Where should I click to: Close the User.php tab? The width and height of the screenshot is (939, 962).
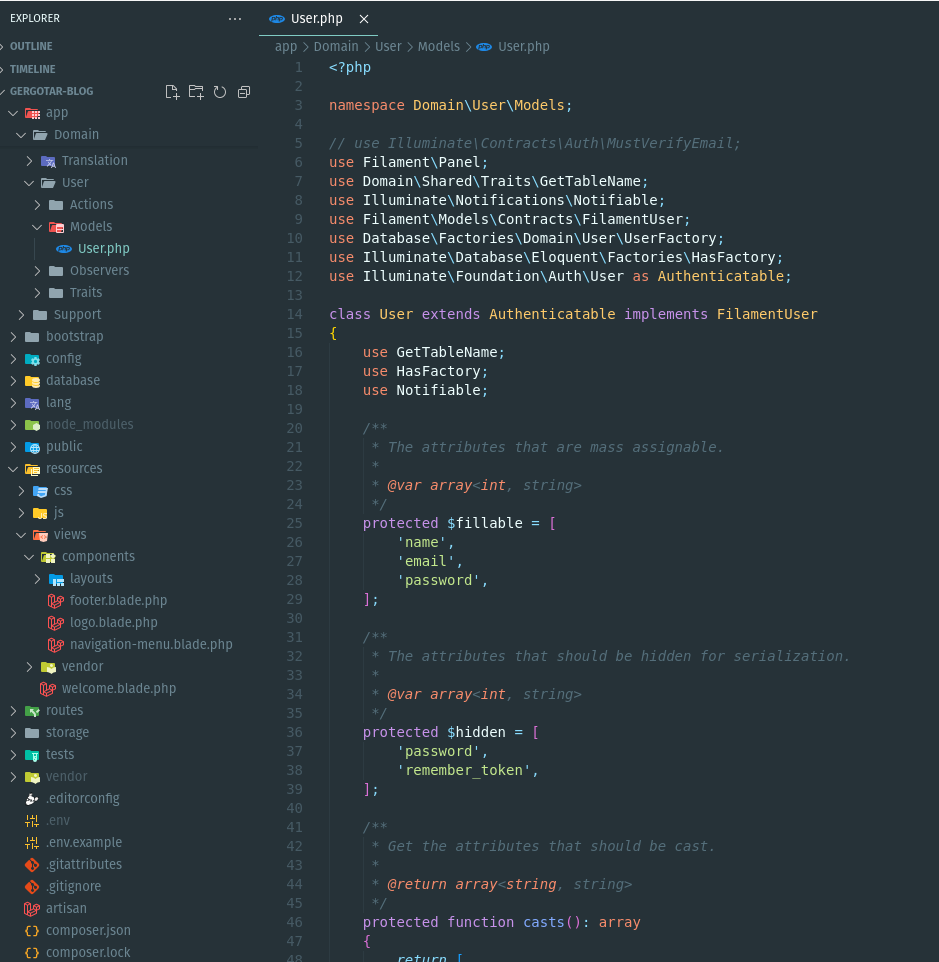(x=363, y=18)
